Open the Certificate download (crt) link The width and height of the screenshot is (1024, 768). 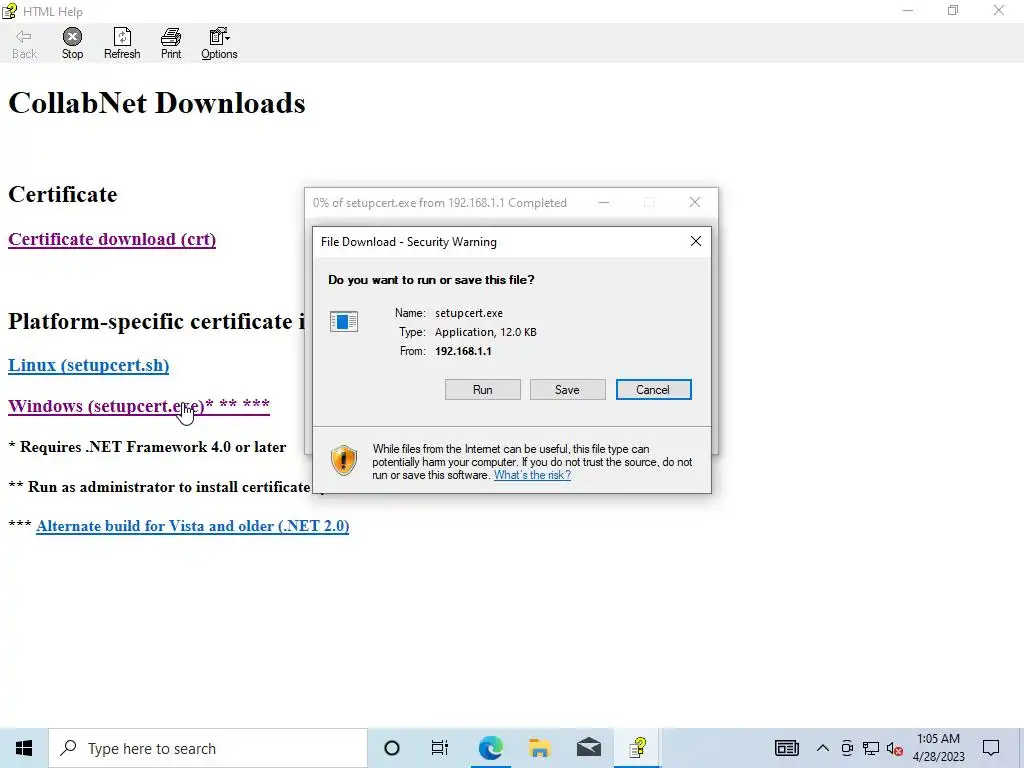click(112, 239)
